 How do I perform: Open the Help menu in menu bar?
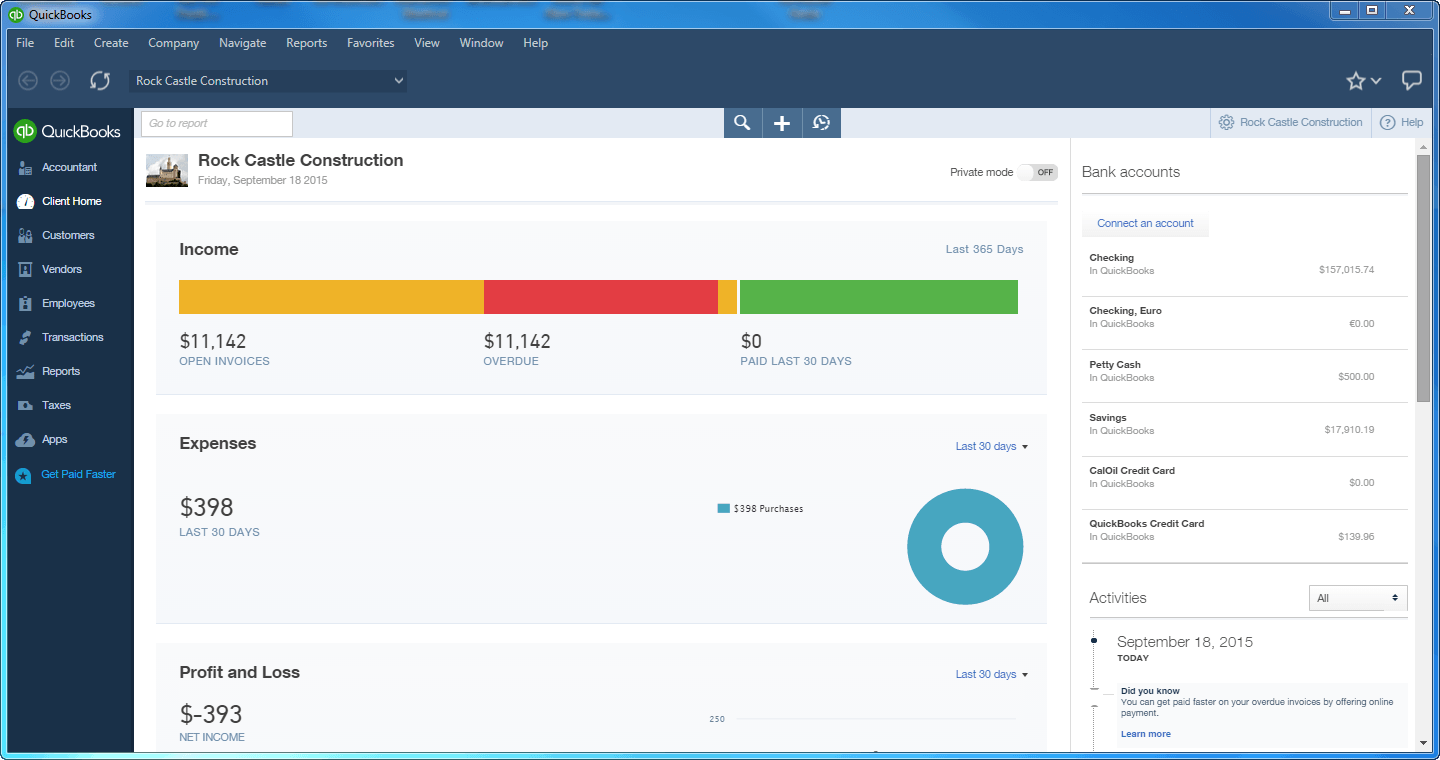click(535, 43)
